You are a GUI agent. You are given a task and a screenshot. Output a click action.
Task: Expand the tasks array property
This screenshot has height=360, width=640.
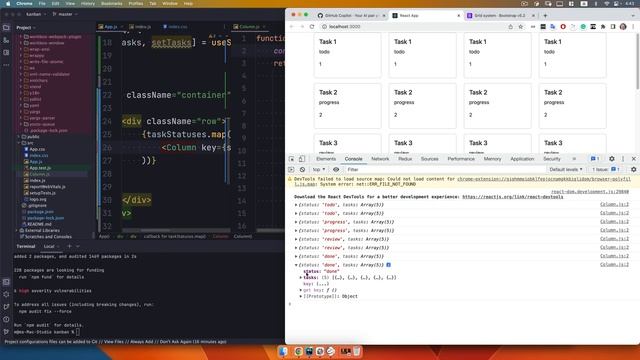tap(301, 278)
